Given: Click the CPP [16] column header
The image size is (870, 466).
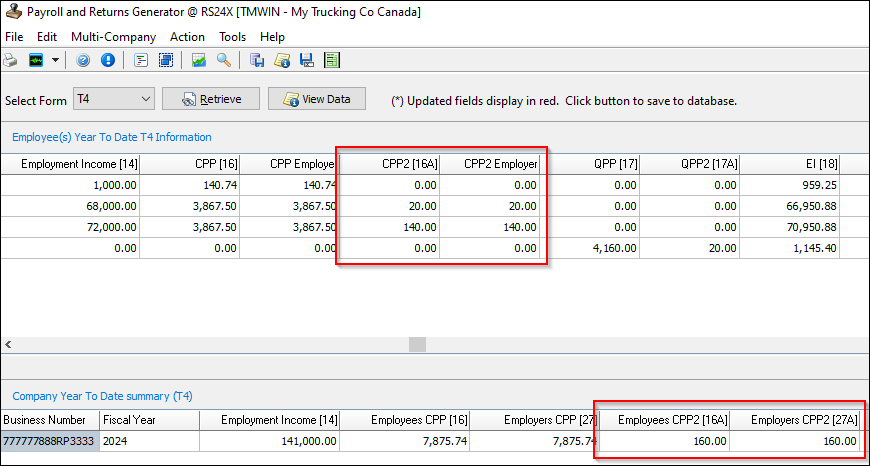Looking at the screenshot, I should pos(189,164).
